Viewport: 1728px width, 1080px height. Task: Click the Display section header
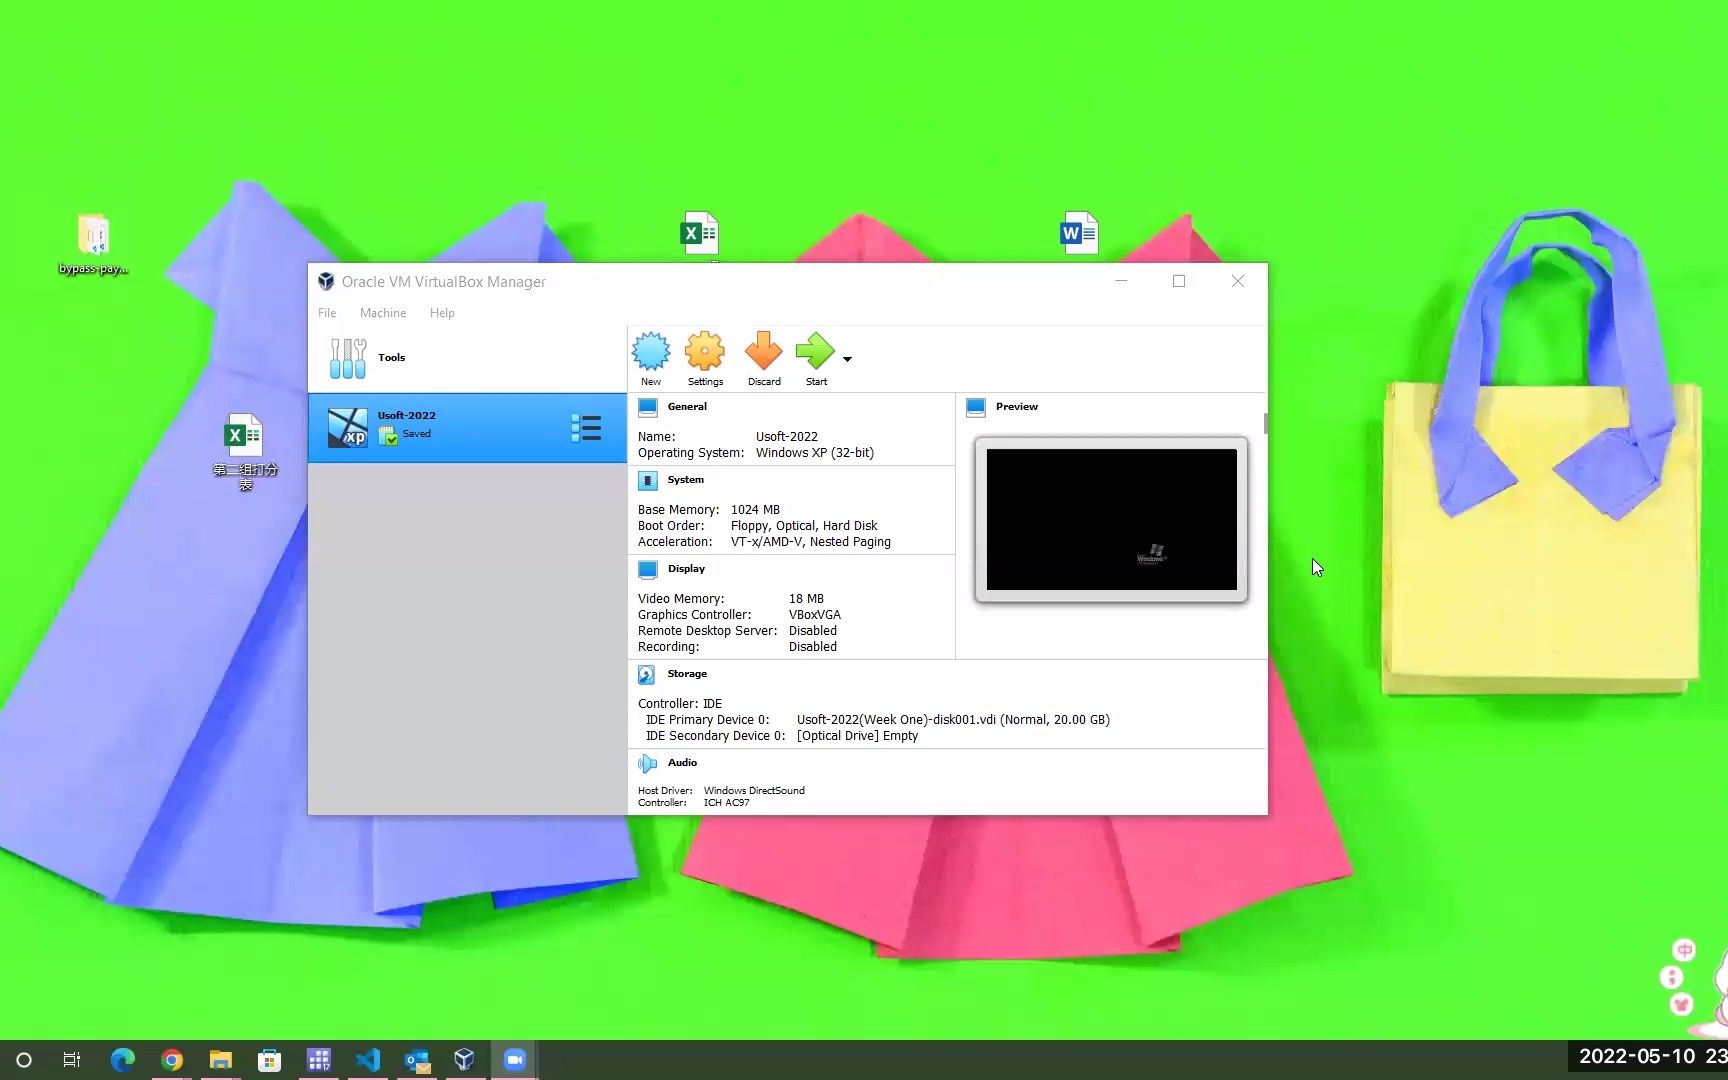click(686, 569)
